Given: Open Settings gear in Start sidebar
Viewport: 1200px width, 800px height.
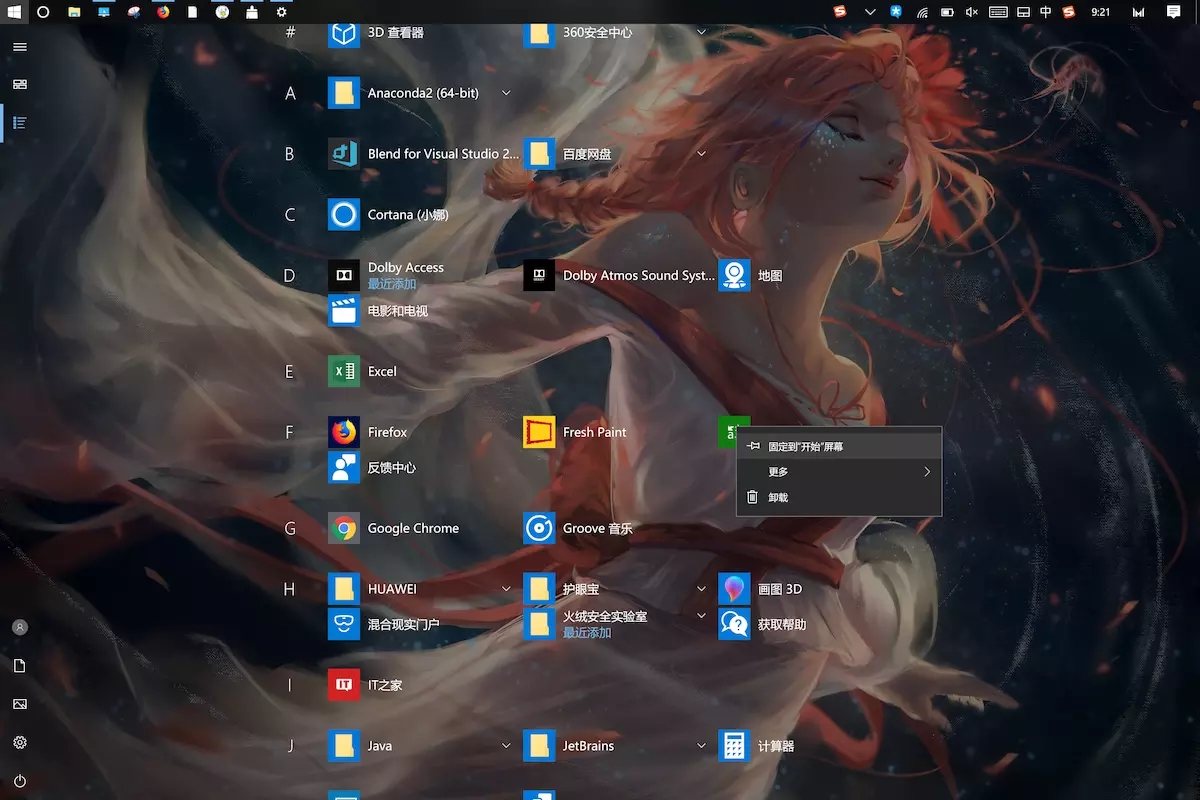Looking at the screenshot, I should pos(20,743).
